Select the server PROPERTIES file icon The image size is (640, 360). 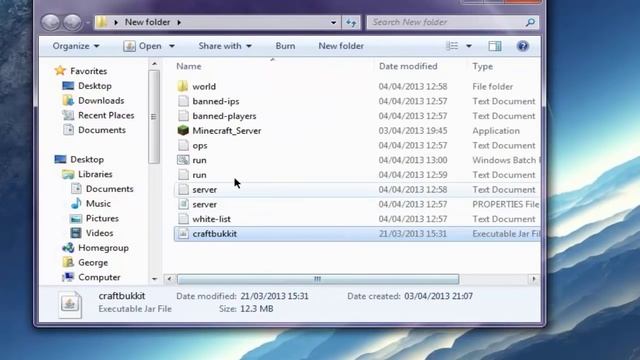[183, 204]
